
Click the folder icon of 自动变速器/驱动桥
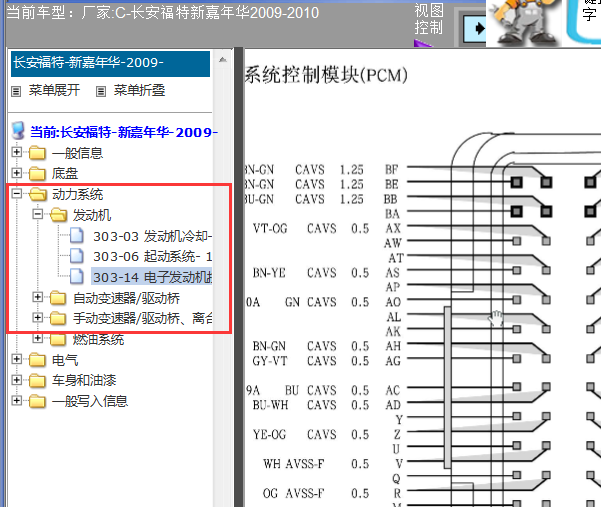pyautogui.click(x=58, y=298)
